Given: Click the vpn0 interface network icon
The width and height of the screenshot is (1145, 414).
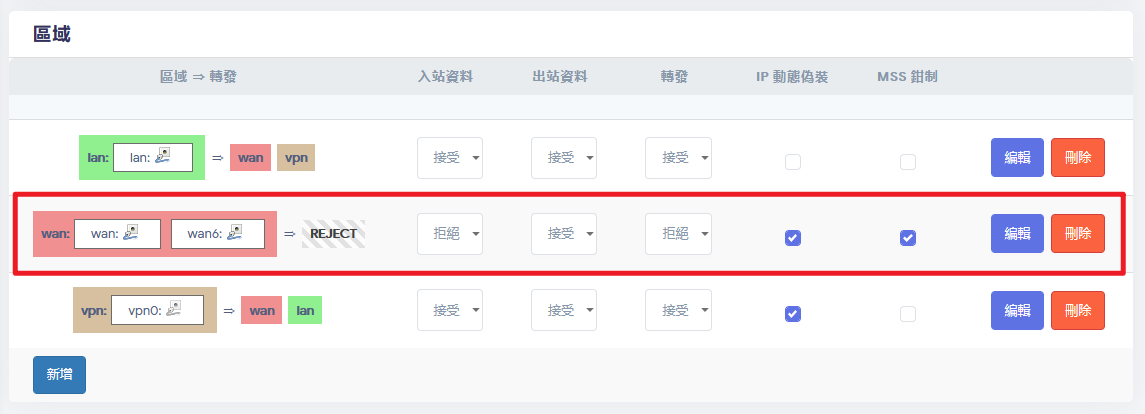Looking at the screenshot, I should (x=174, y=310).
